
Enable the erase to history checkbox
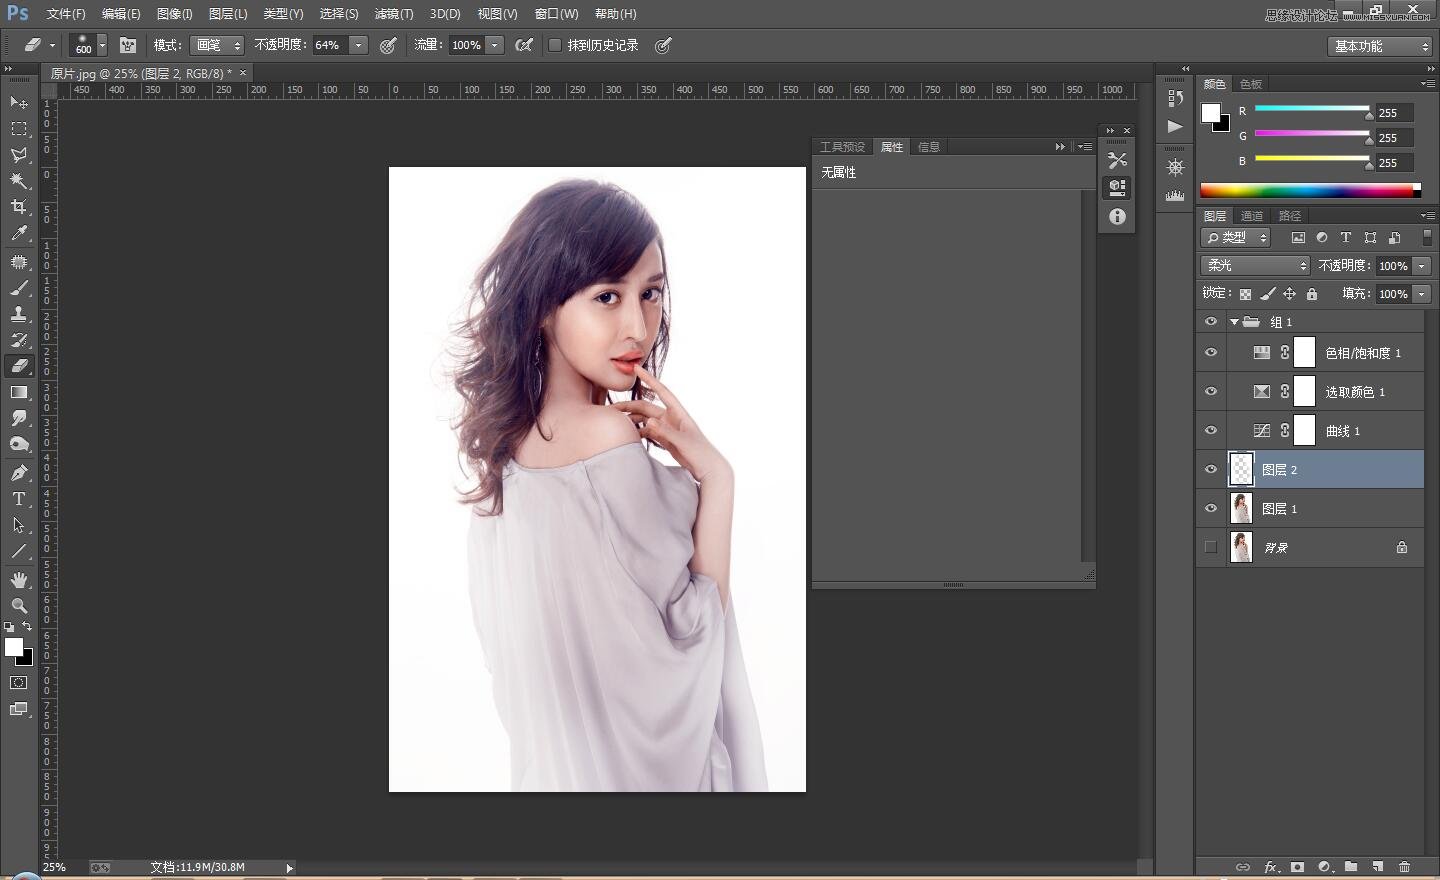555,45
